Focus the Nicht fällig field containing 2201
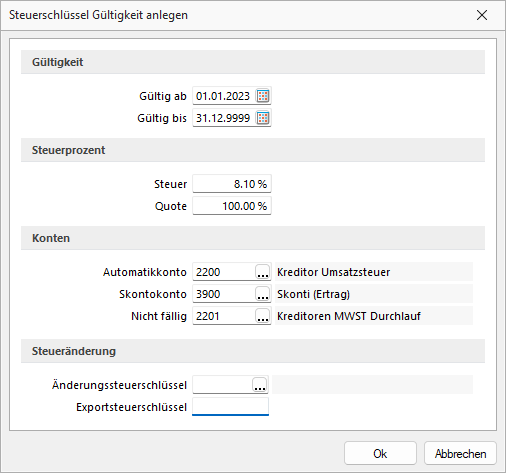The width and height of the screenshot is (506, 473). [224, 316]
